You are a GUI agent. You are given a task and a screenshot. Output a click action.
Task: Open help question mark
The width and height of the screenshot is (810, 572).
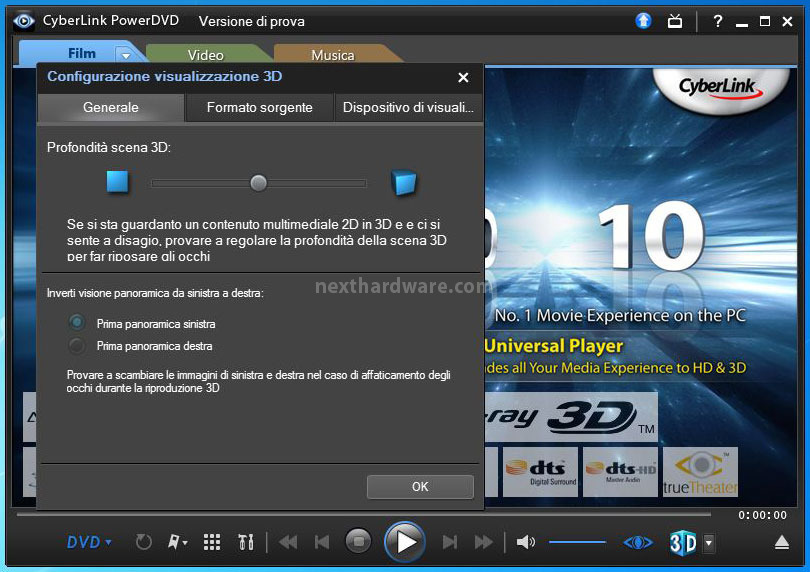(x=718, y=21)
